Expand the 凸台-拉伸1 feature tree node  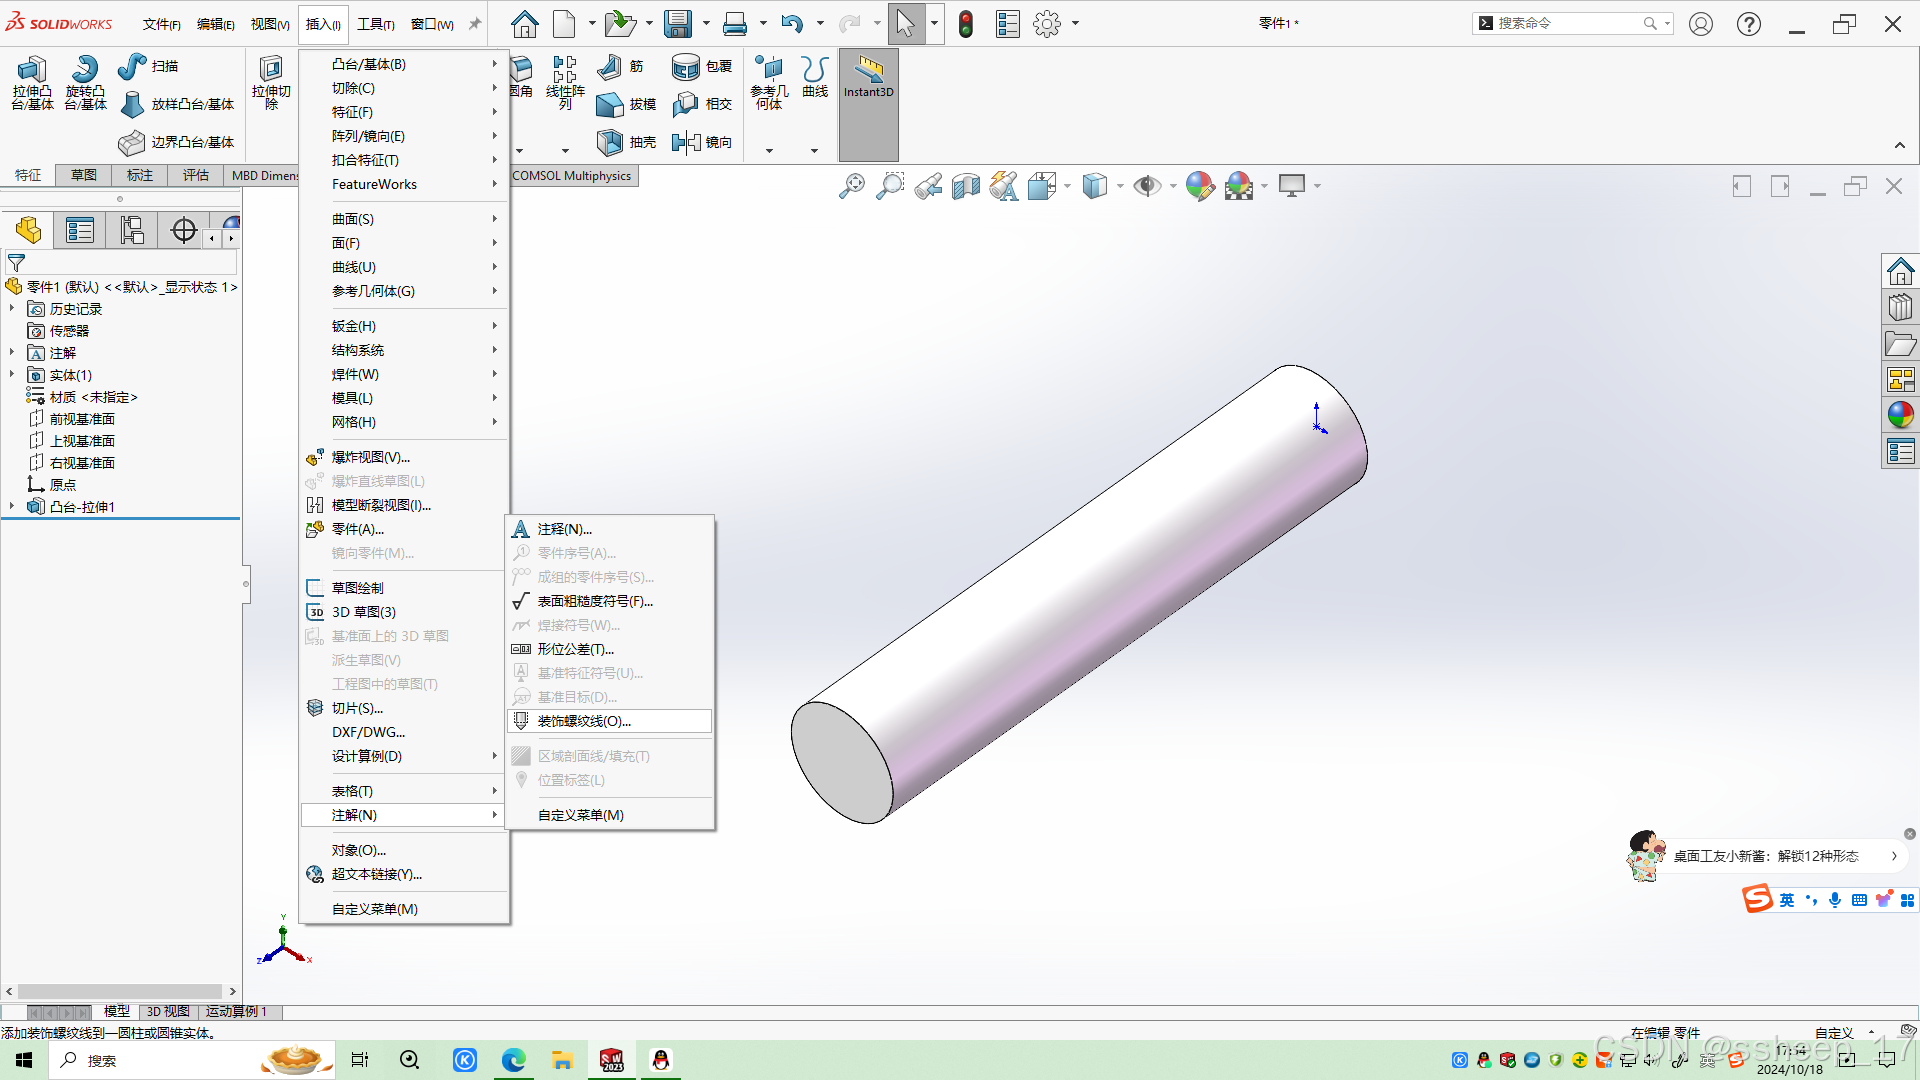12,507
